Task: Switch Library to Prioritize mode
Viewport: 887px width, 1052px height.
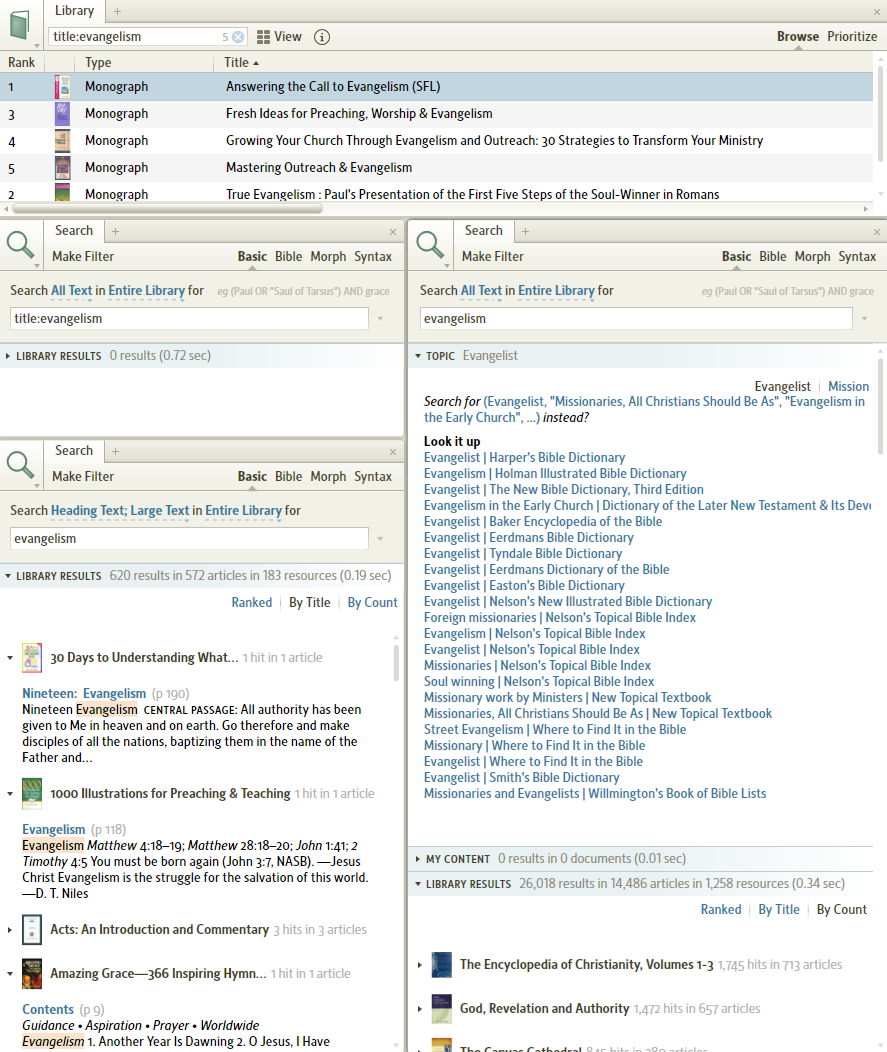Action: (852, 37)
